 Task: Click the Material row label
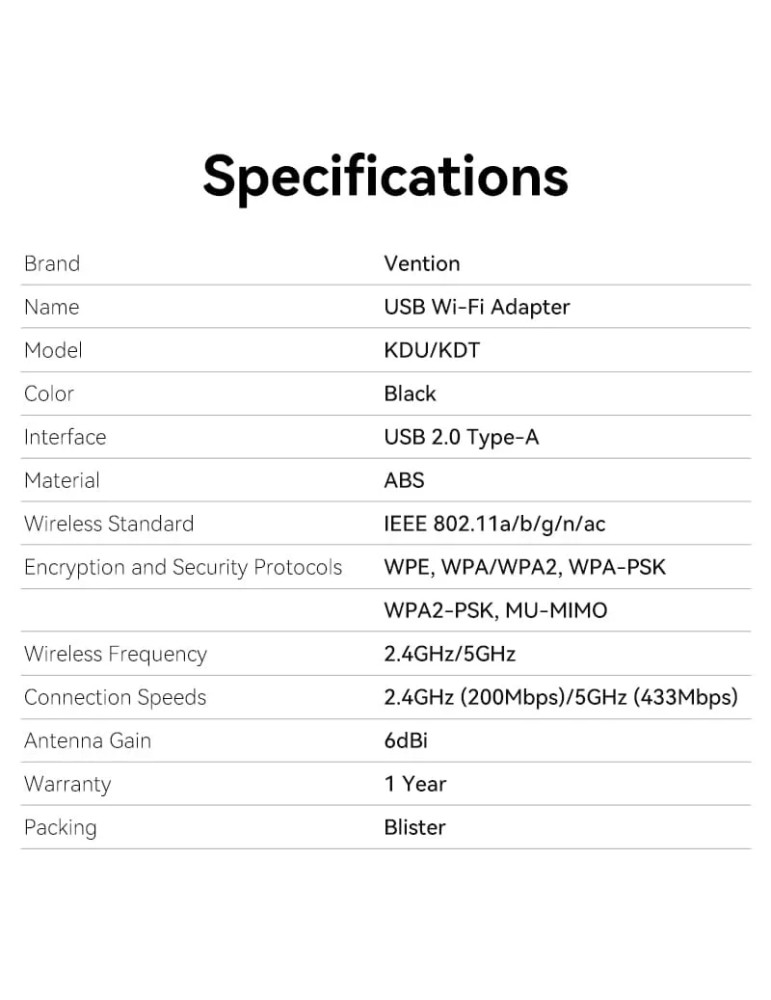coord(62,481)
